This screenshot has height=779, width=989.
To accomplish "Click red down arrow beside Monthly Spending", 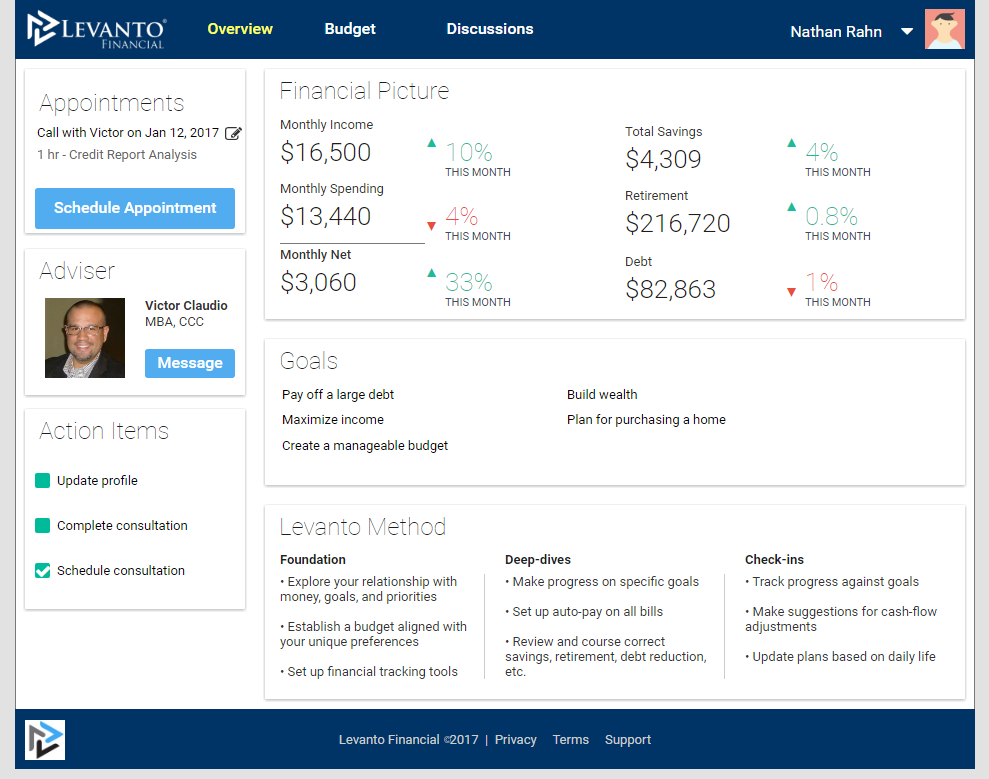I will coord(431,226).
